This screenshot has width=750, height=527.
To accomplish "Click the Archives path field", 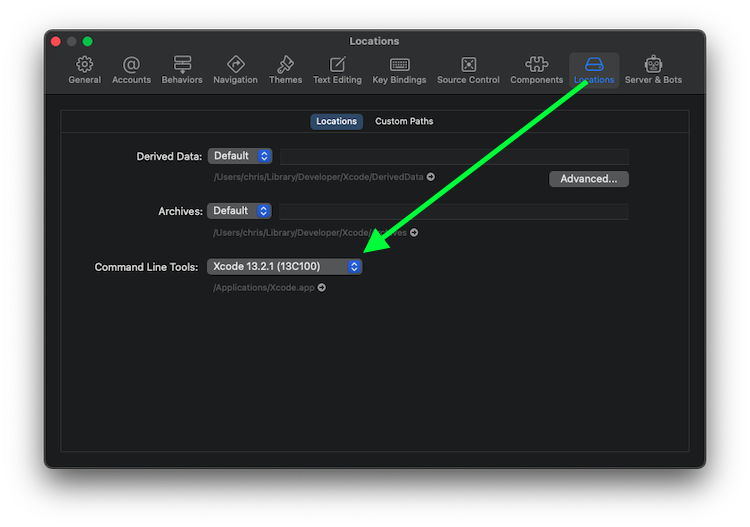I will 453,211.
